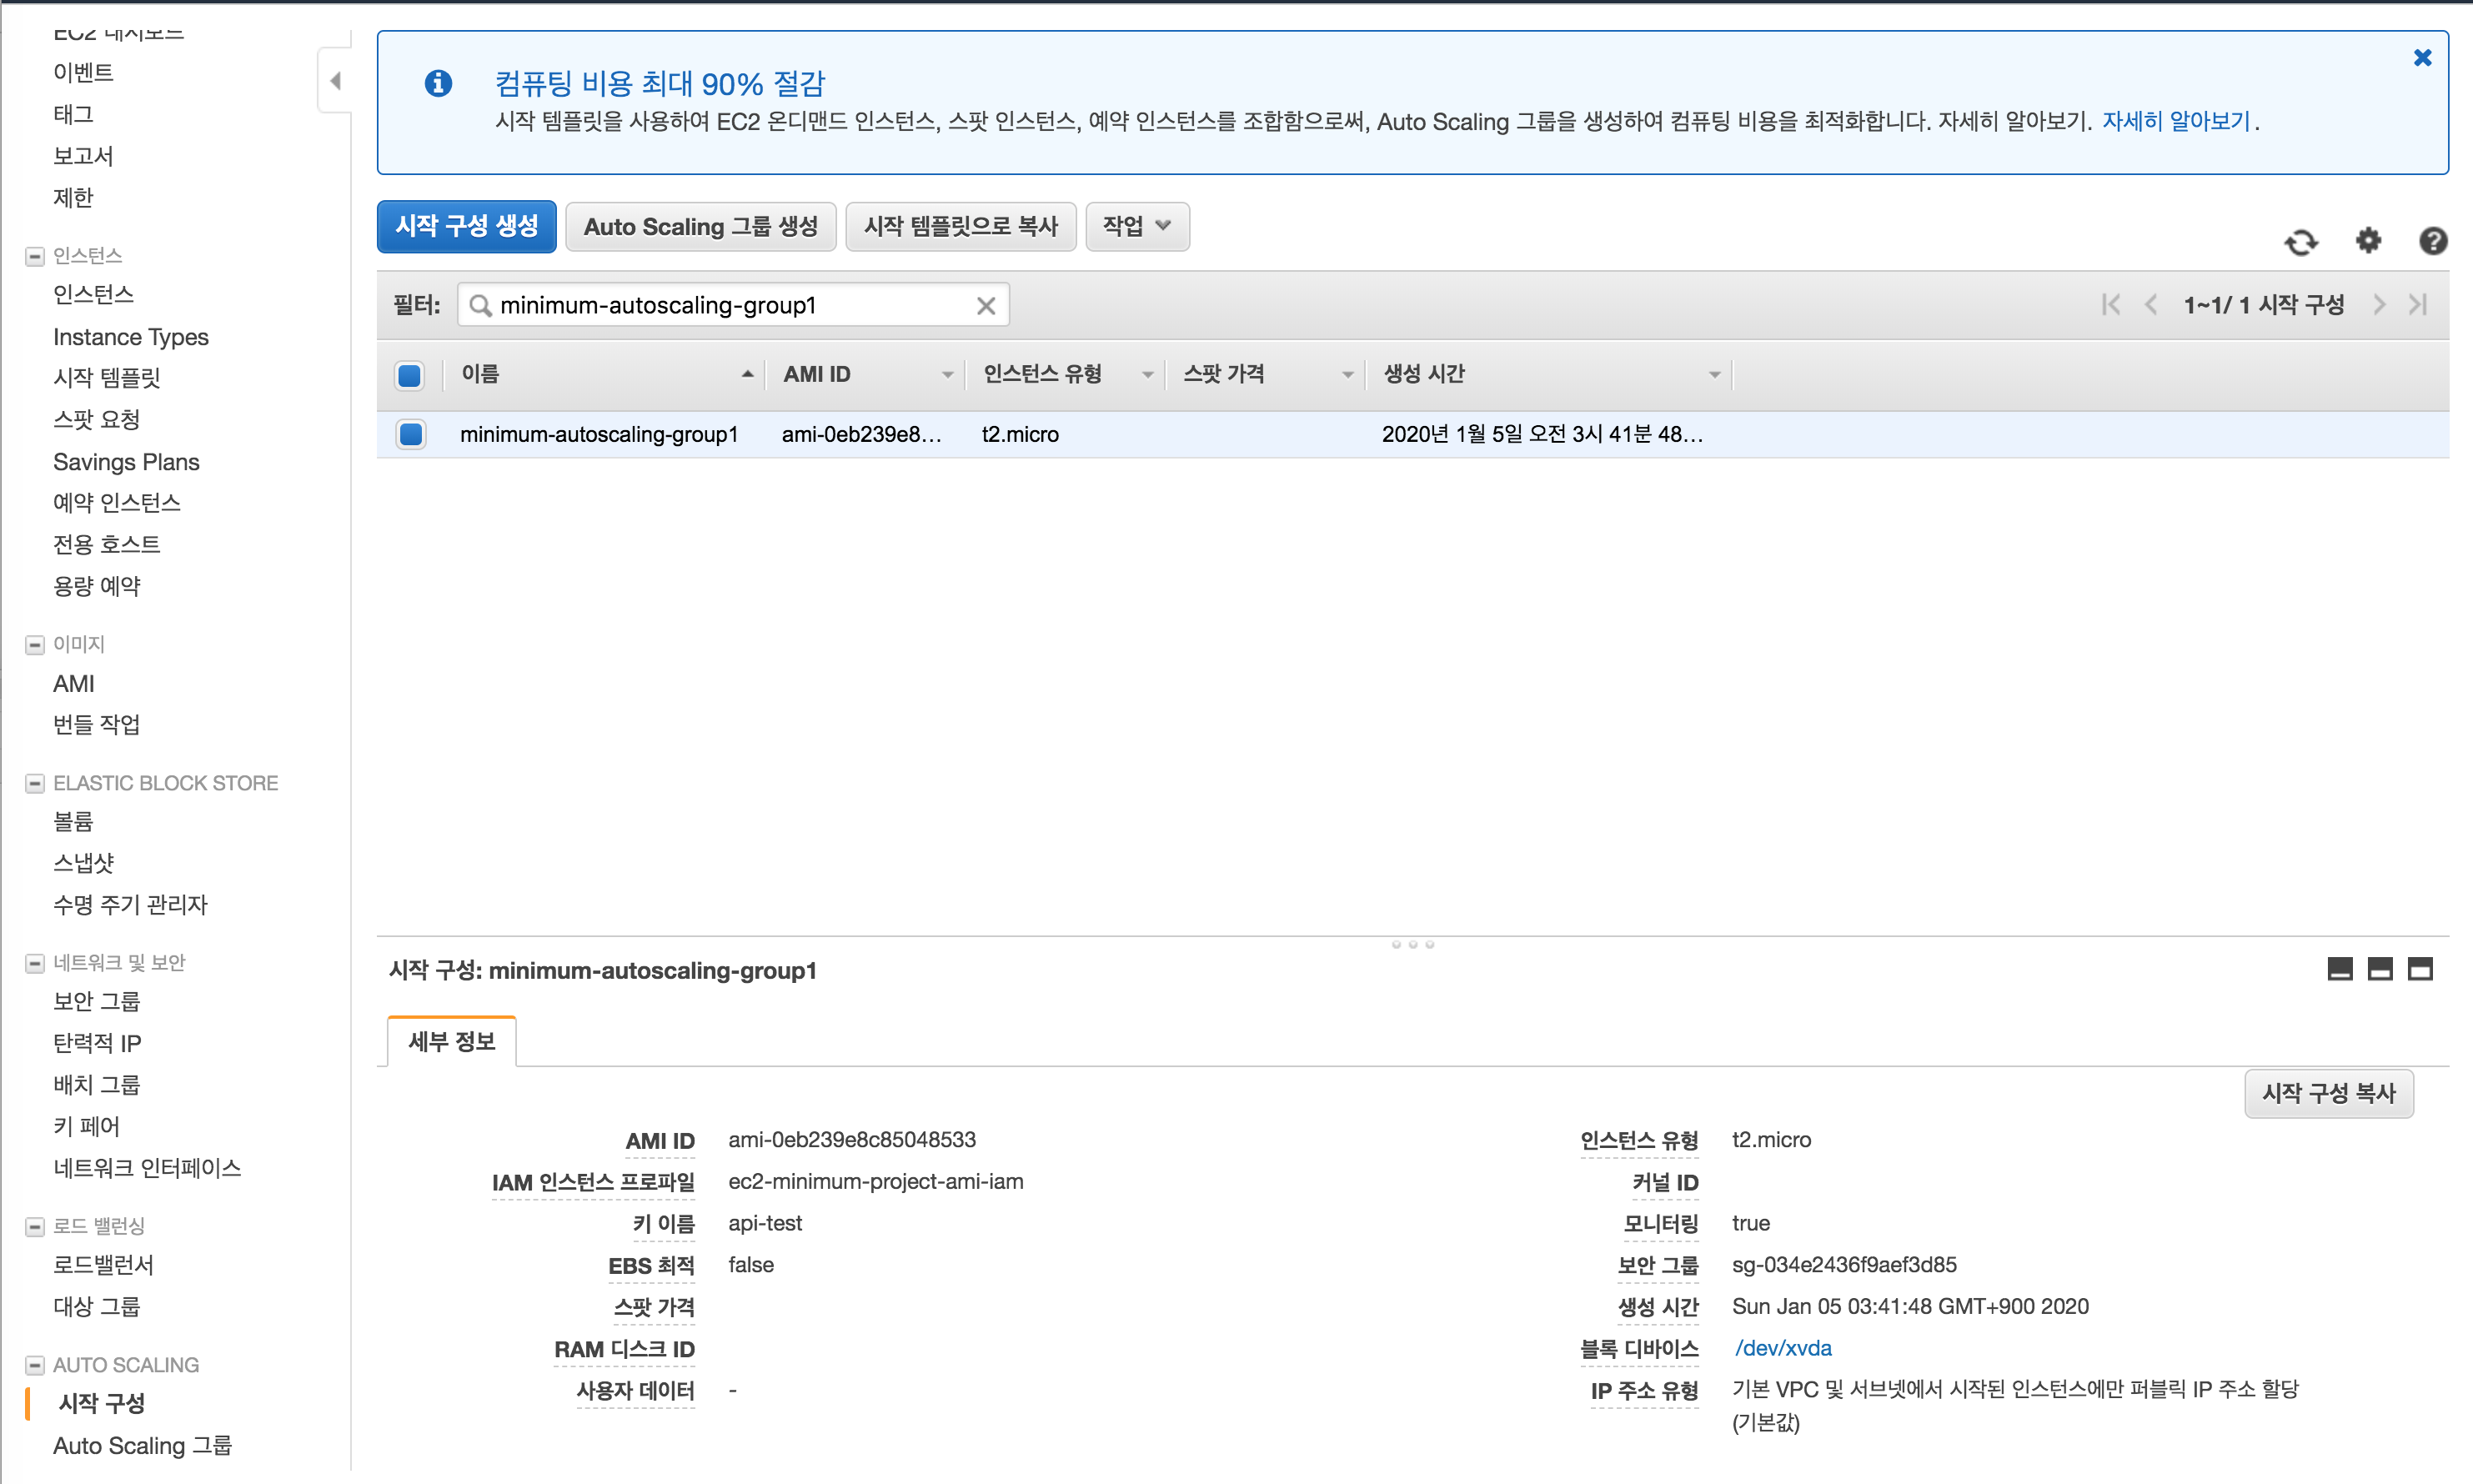Collapse the AUTO SCALING sidebar section
The image size is (2473, 1484).
click(x=35, y=1365)
